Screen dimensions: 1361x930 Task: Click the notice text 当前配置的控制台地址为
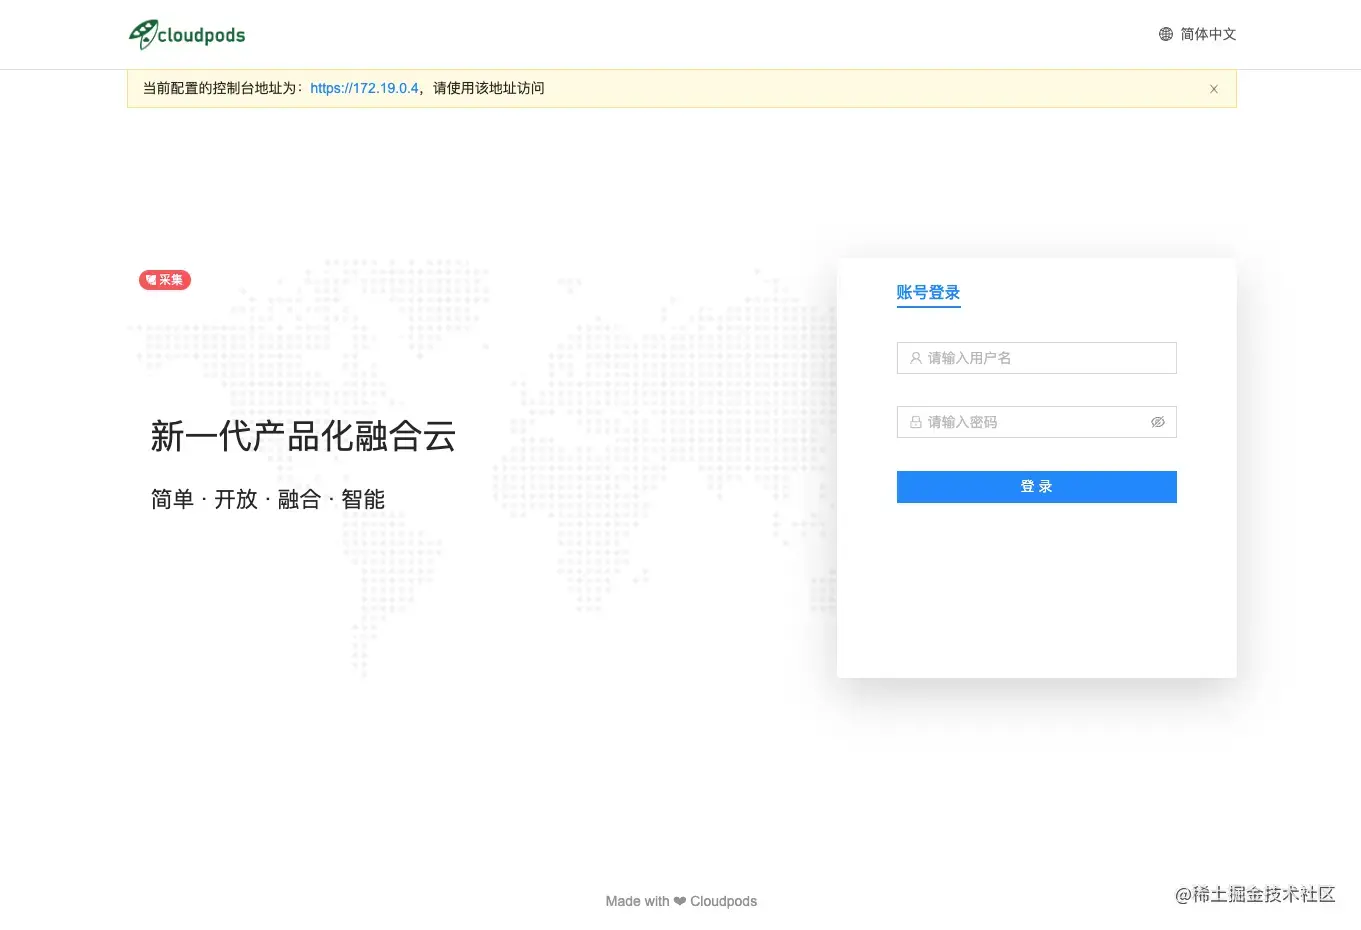223,88
